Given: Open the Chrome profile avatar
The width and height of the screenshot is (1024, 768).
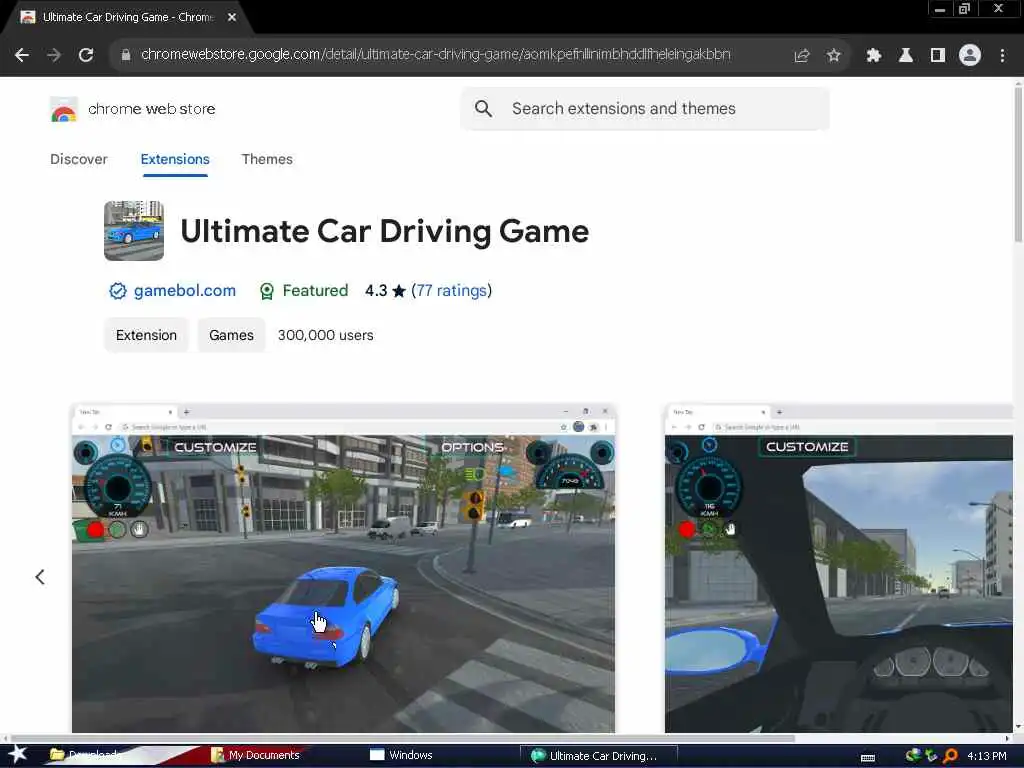Looking at the screenshot, I should pos(970,56).
